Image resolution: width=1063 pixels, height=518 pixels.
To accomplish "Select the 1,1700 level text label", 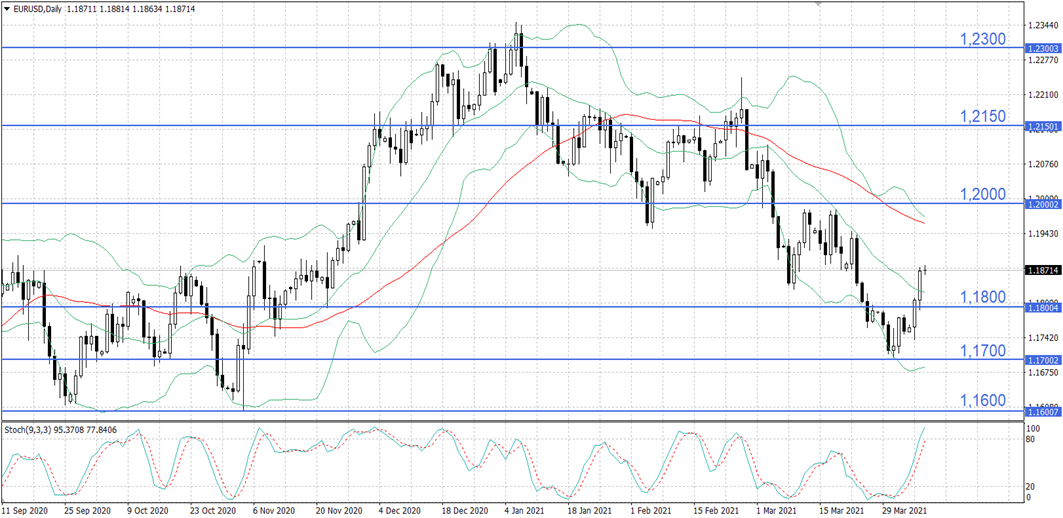I will coord(983,351).
